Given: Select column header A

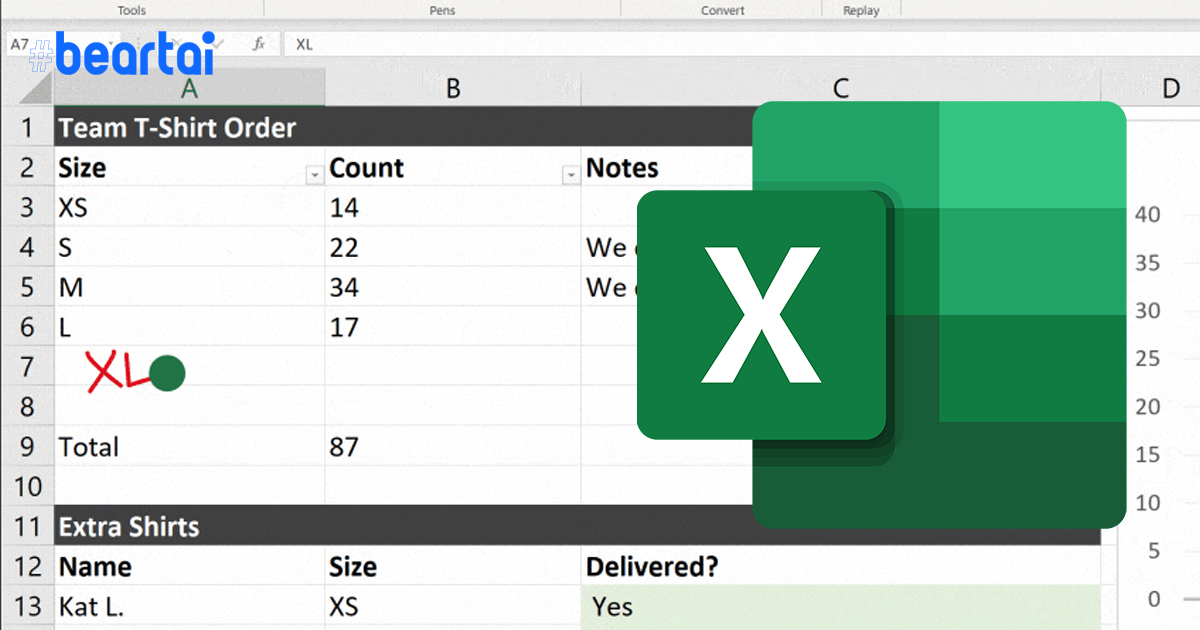Looking at the screenshot, I should pyautogui.click(x=189, y=88).
